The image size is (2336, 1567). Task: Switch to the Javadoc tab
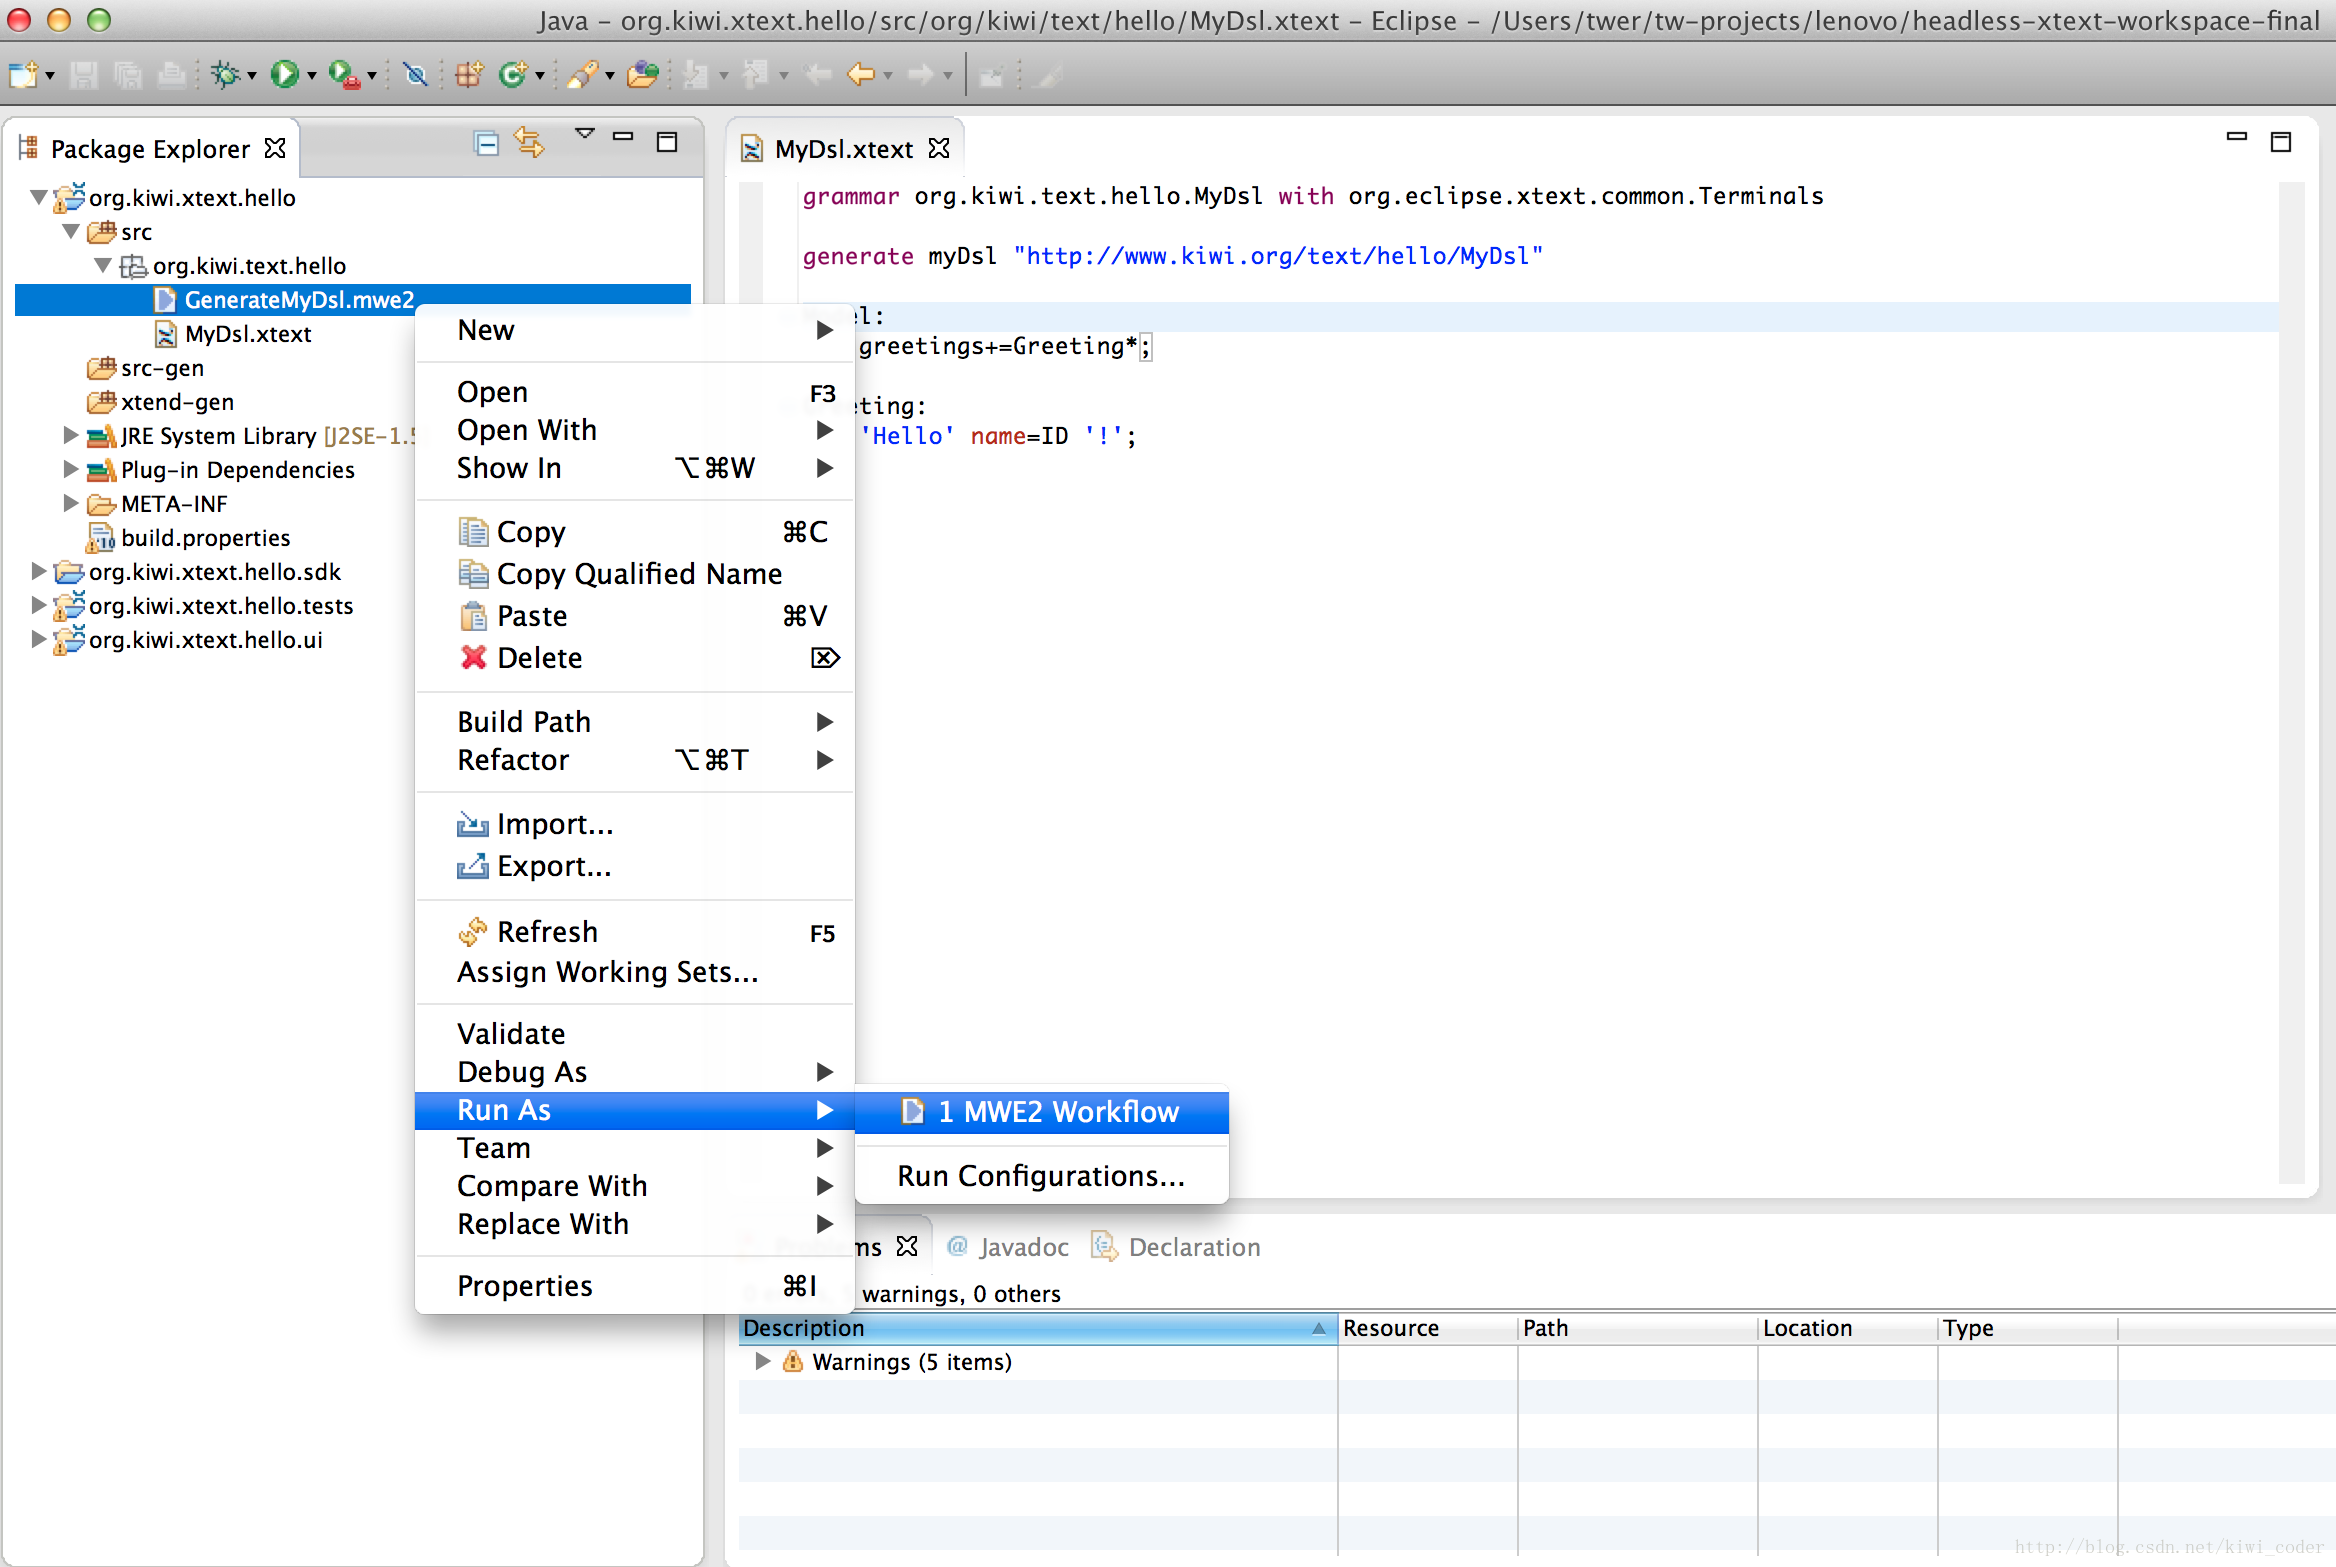(1008, 1247)
